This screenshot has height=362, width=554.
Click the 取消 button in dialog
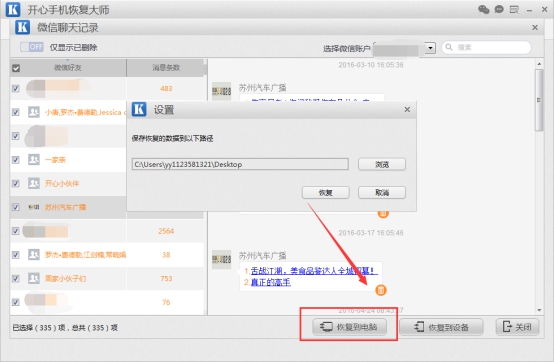tap(382, 192)
